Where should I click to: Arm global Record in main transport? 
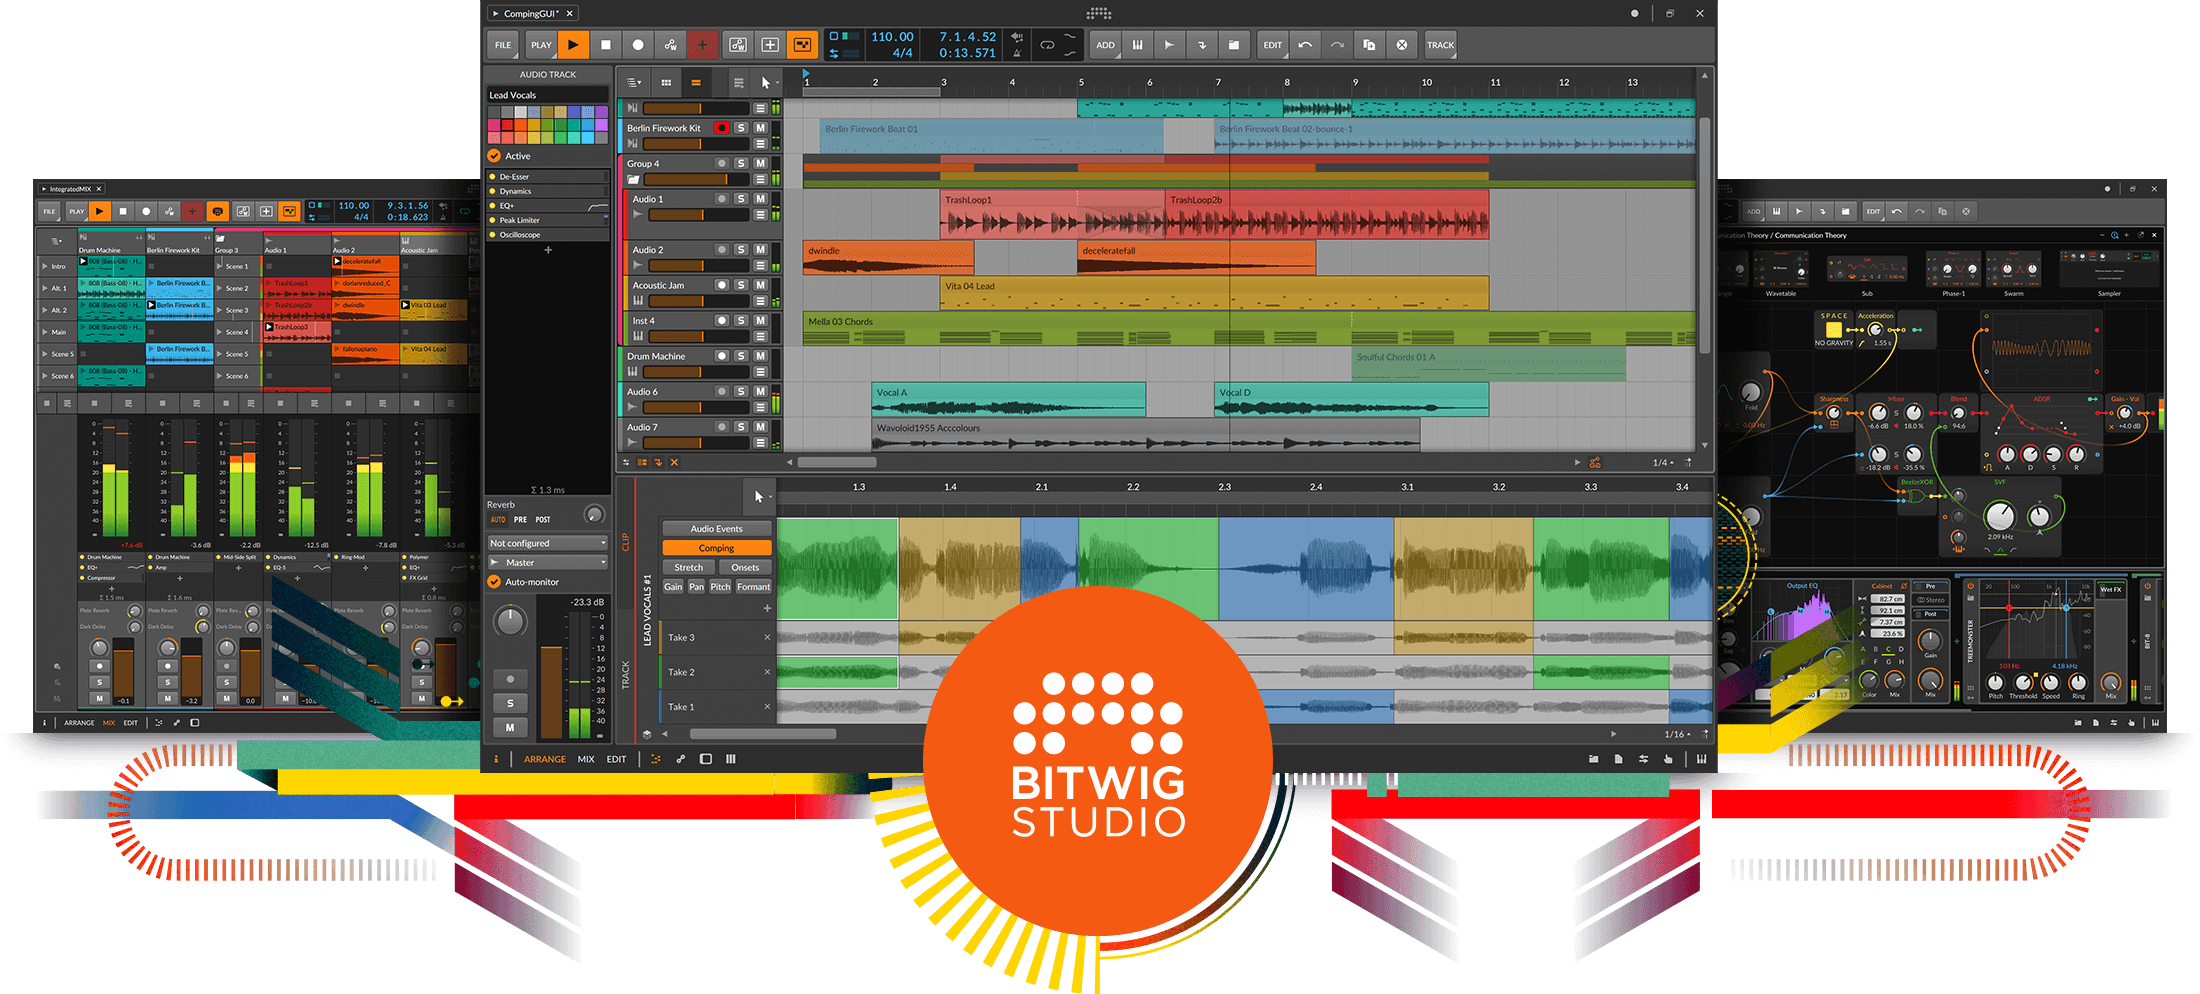click(x=638, y=45)
